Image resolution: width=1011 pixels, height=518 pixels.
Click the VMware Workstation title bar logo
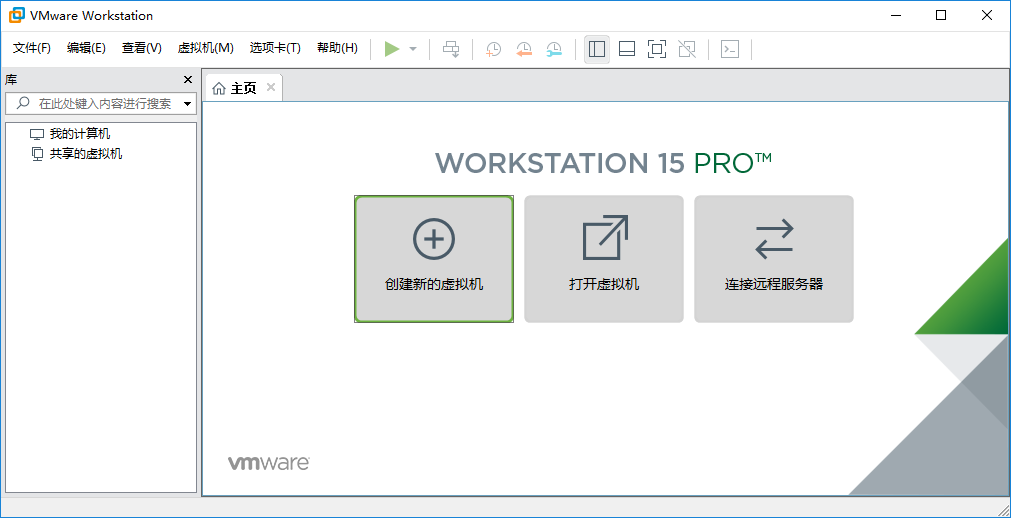tap(17, 15)
